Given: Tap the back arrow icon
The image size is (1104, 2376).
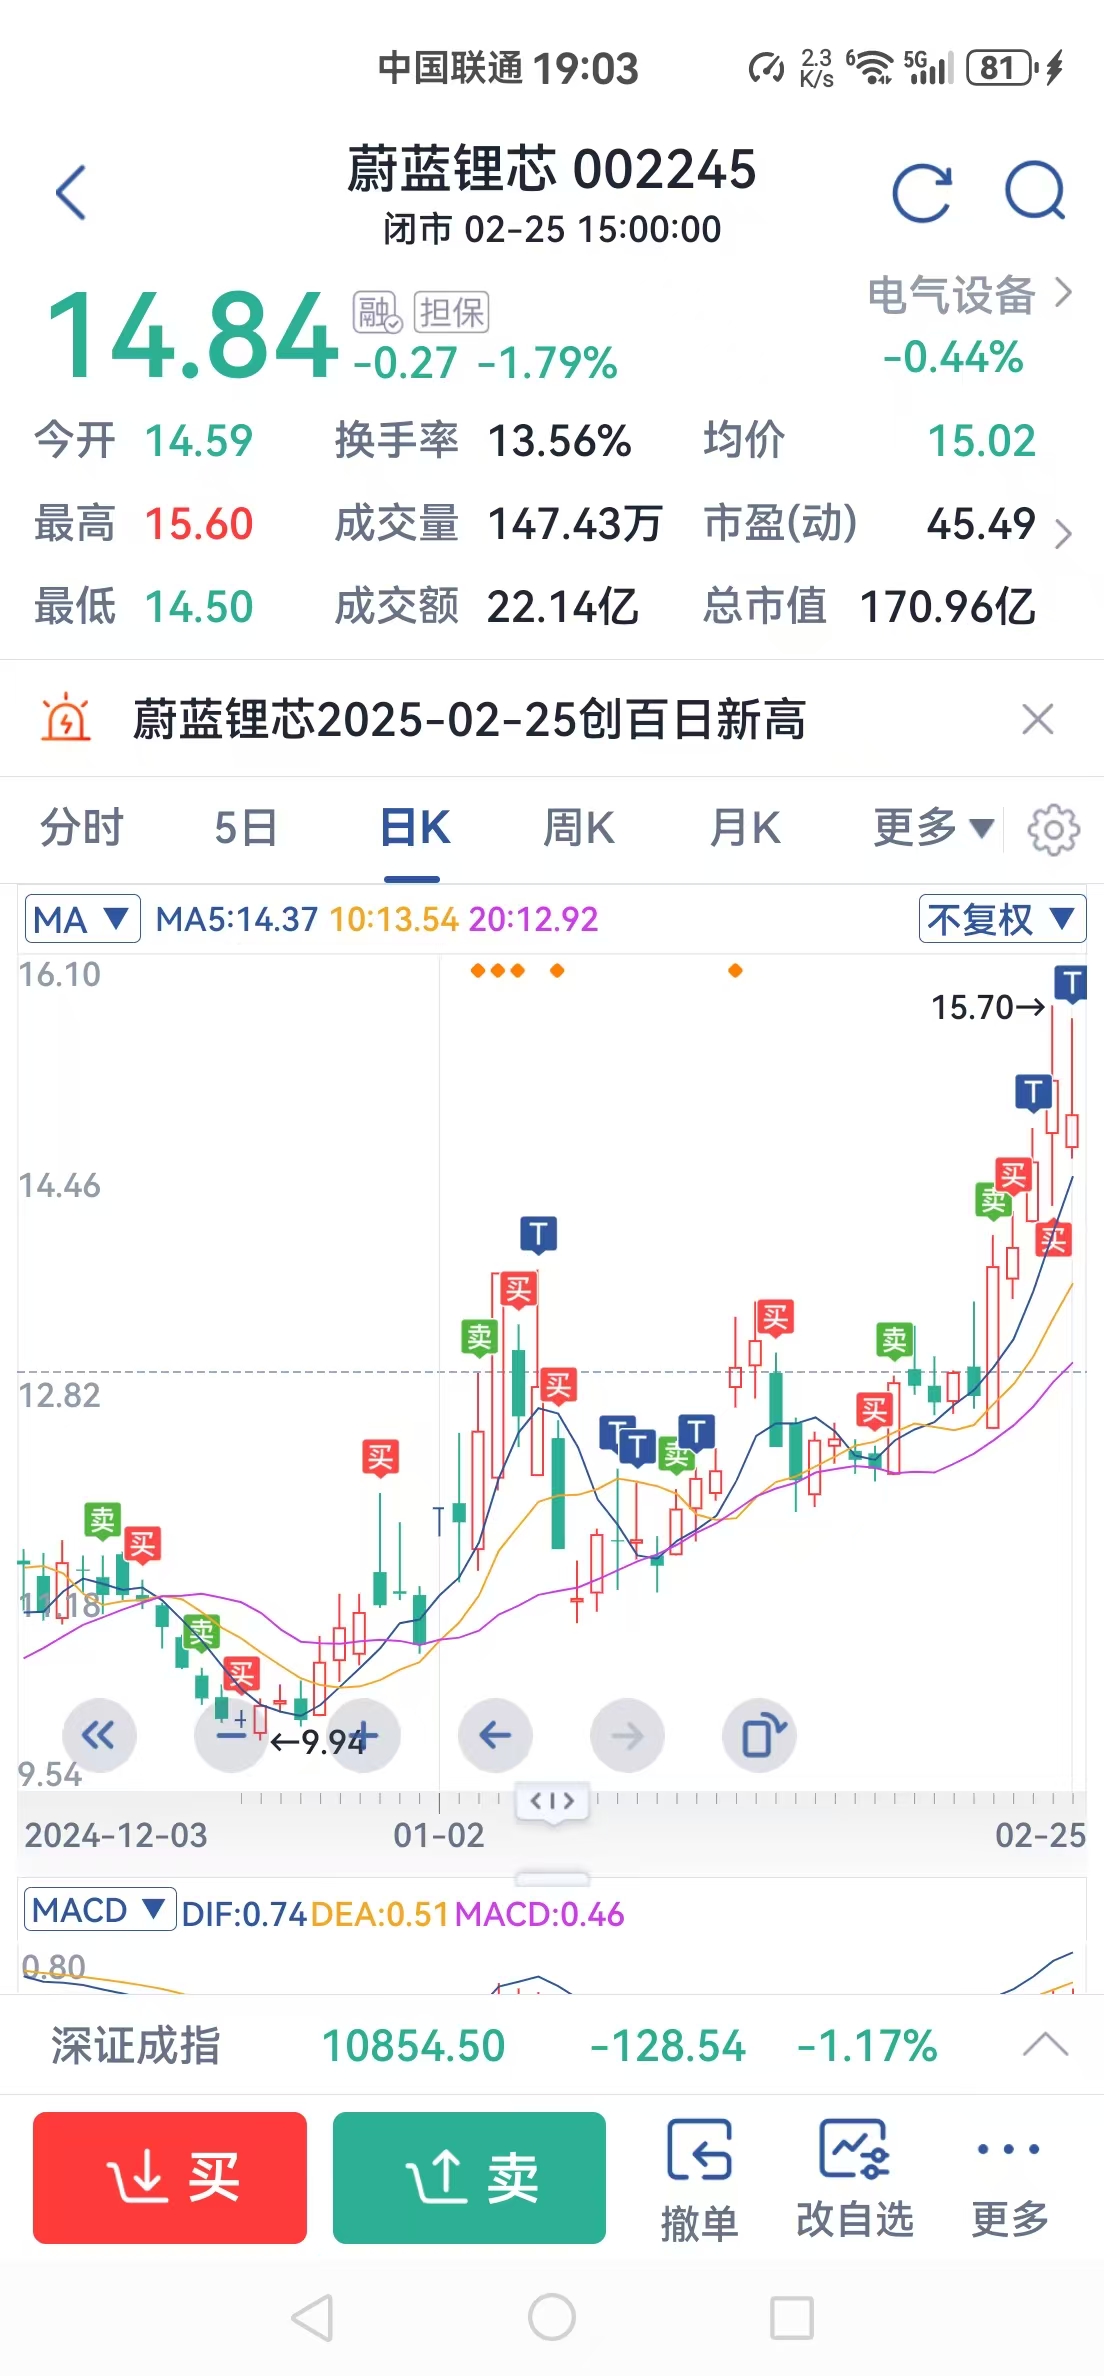Looking at the screenshot, I should point(71,192).
